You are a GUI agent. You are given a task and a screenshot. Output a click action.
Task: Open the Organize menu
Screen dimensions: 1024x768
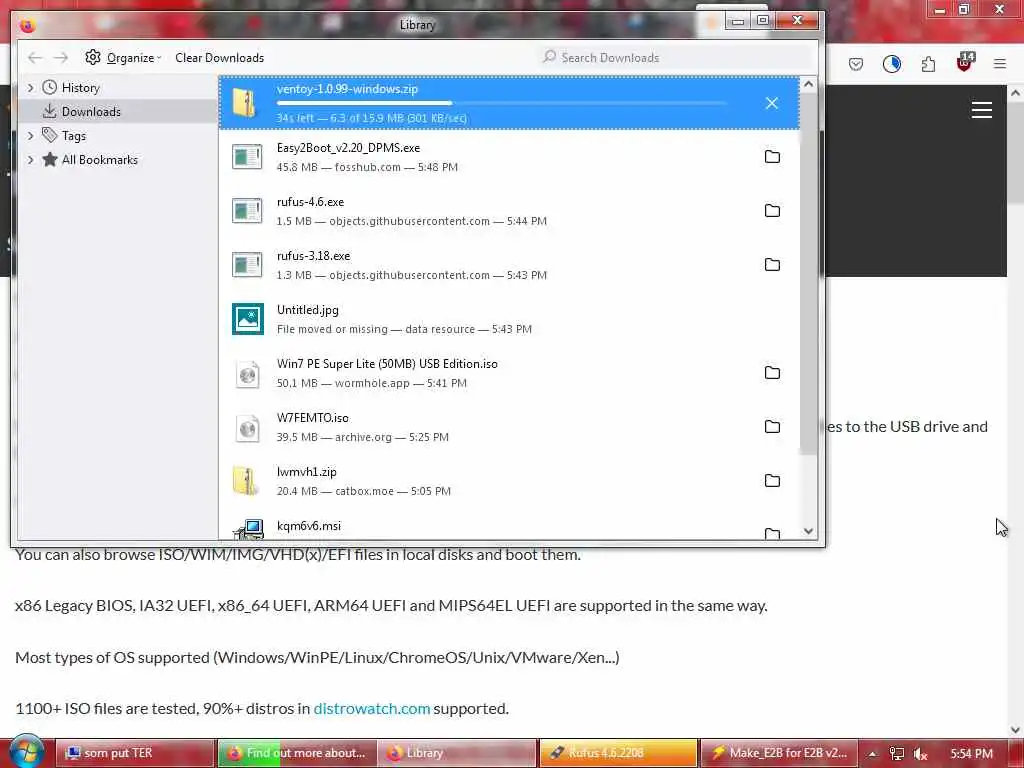123,57
